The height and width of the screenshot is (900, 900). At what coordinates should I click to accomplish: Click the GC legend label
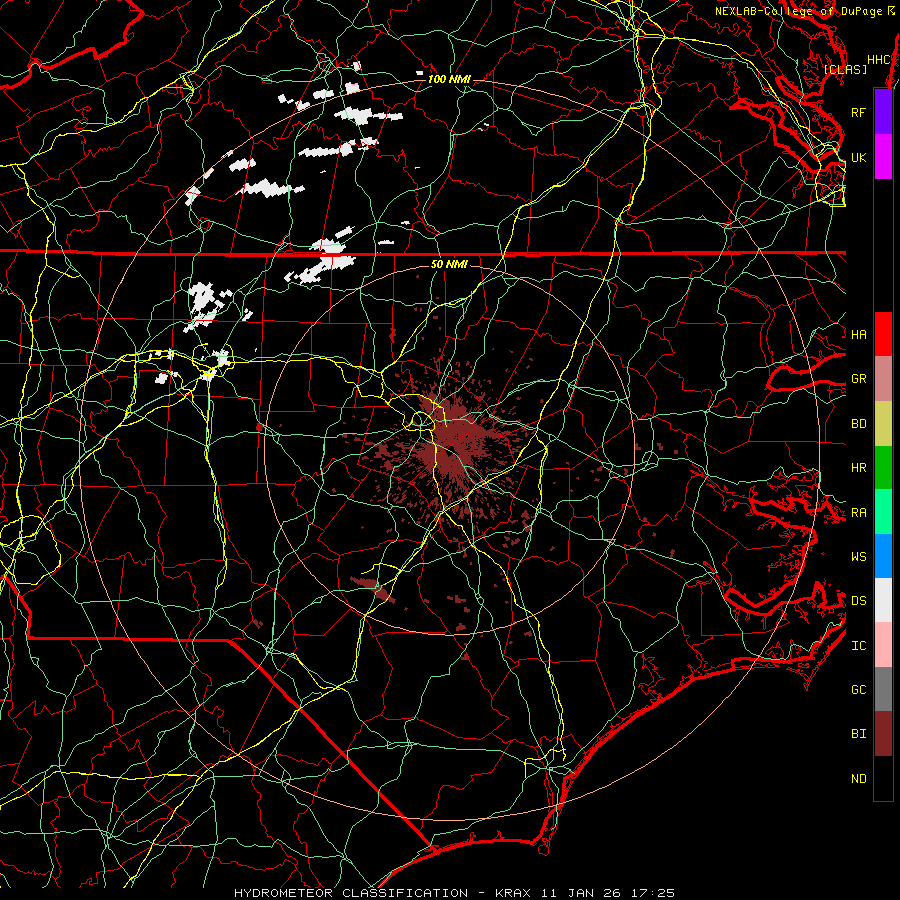click(x=859, y=689)
